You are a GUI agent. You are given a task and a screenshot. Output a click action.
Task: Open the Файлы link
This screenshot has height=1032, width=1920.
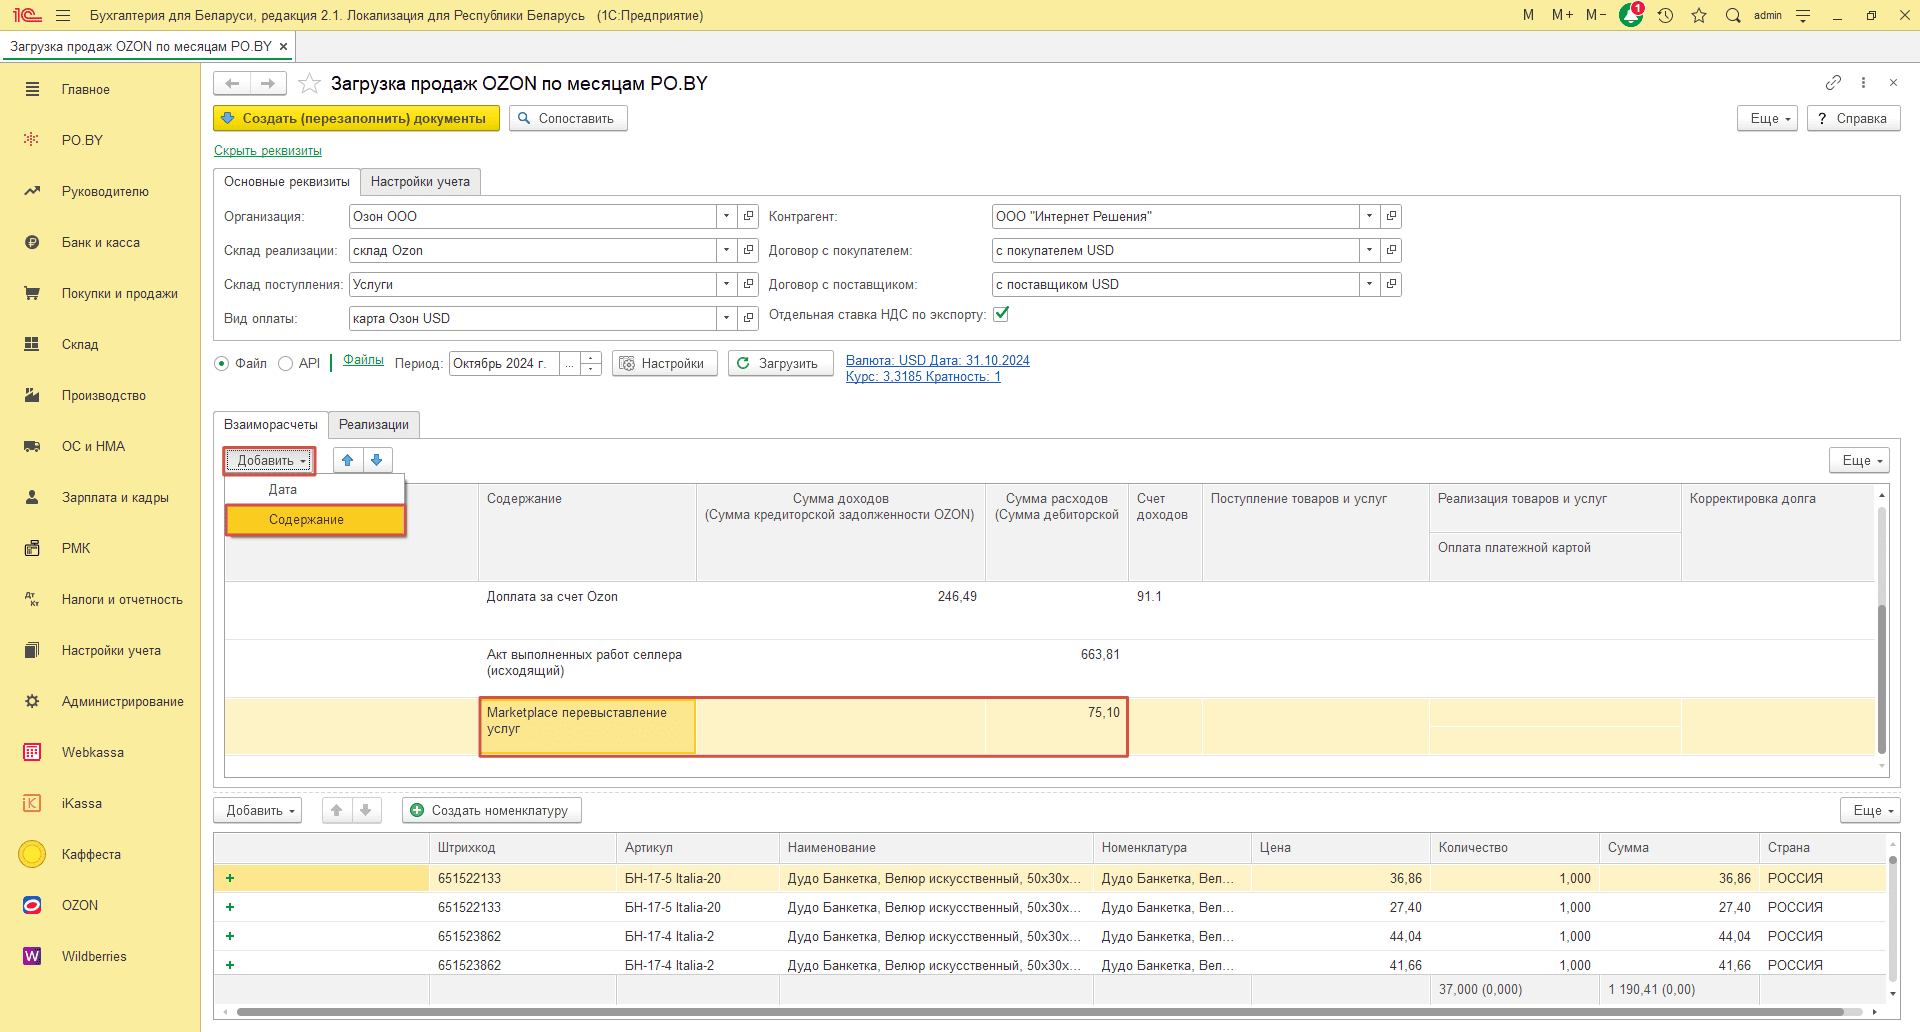click(363, 360)
